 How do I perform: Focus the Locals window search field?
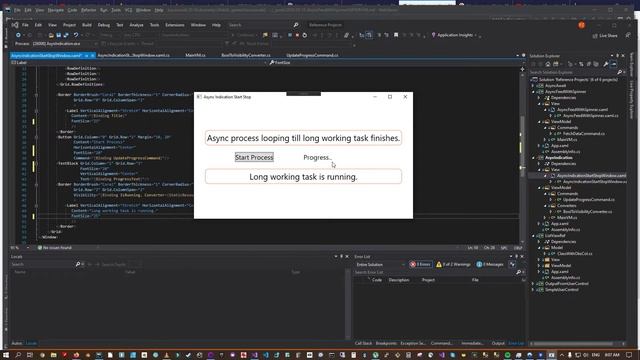[43, 264]
